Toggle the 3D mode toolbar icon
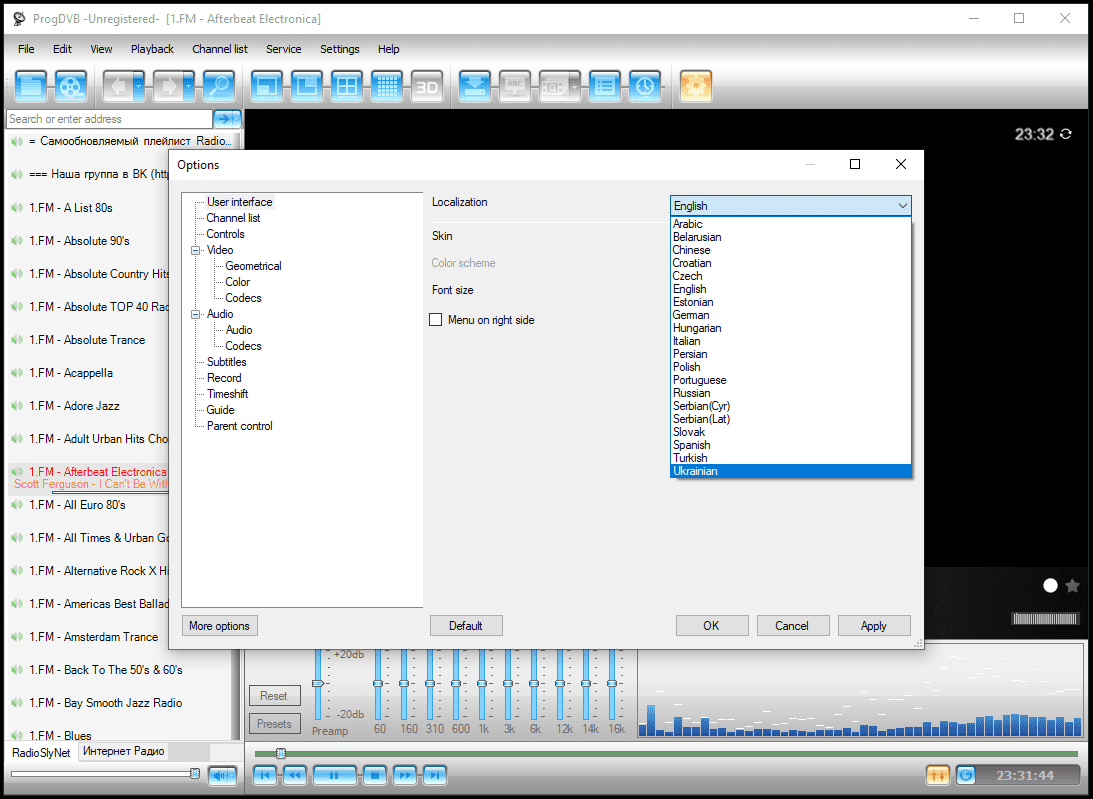 (x=427, y=86)
